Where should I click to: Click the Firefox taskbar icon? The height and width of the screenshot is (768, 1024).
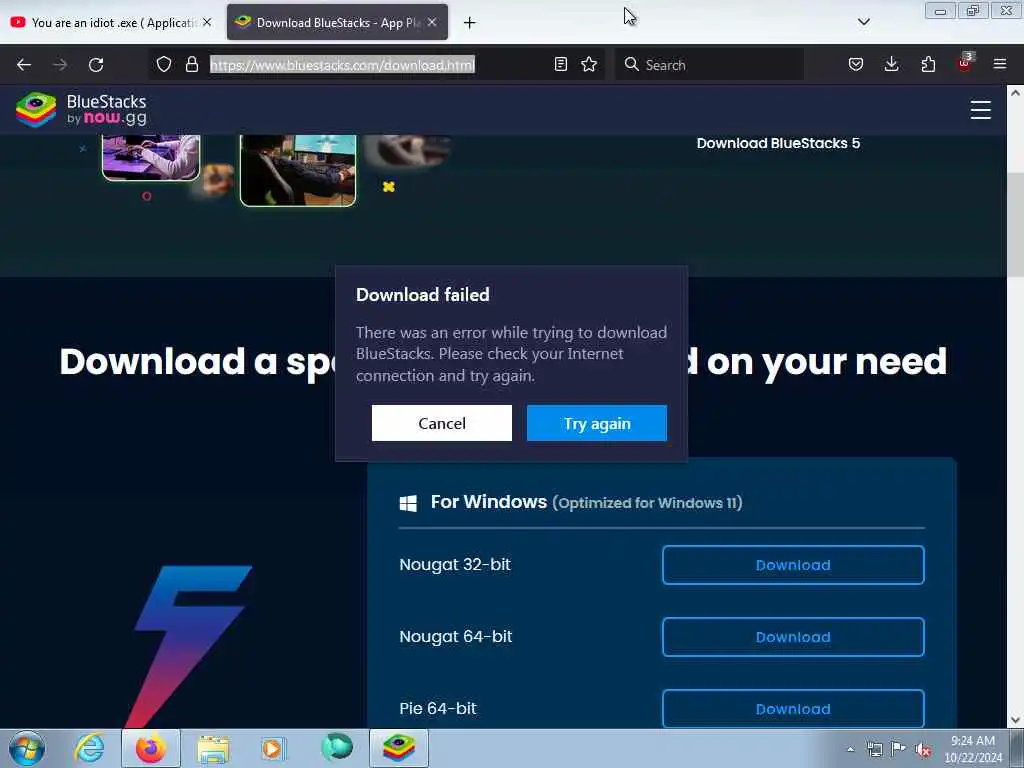[151, 748]
